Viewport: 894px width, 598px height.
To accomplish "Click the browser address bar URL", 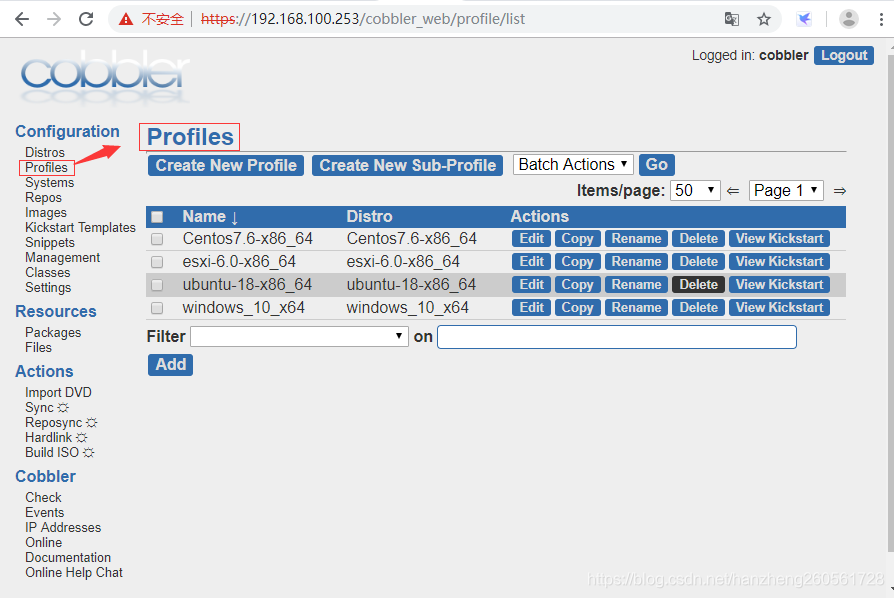I will (363, 19).
